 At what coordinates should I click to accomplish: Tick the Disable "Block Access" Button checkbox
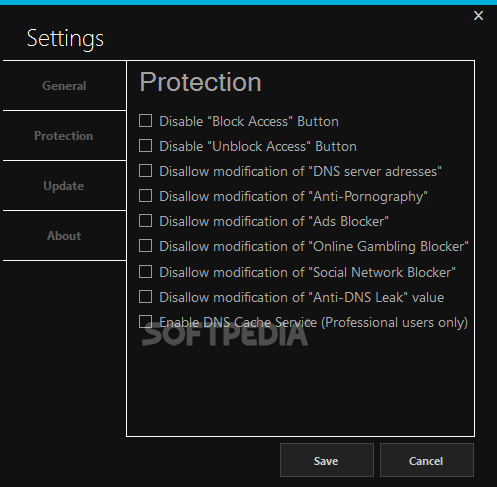click(145, 121)
